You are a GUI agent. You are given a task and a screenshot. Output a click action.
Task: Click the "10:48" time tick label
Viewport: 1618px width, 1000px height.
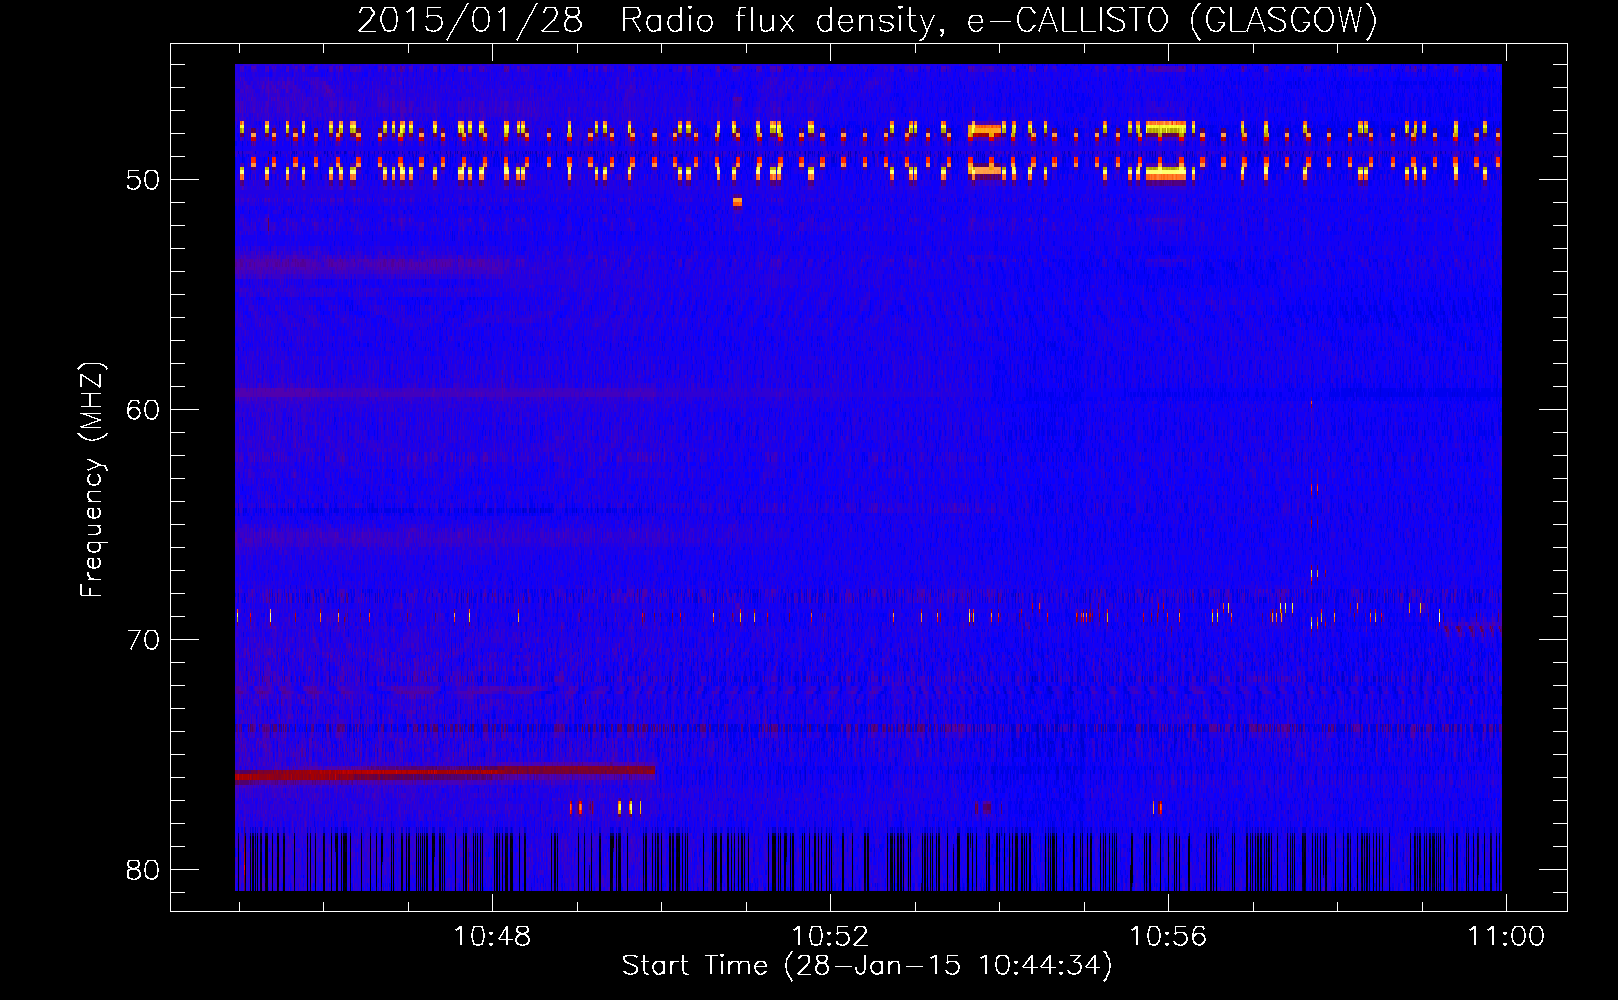point(492,937)
